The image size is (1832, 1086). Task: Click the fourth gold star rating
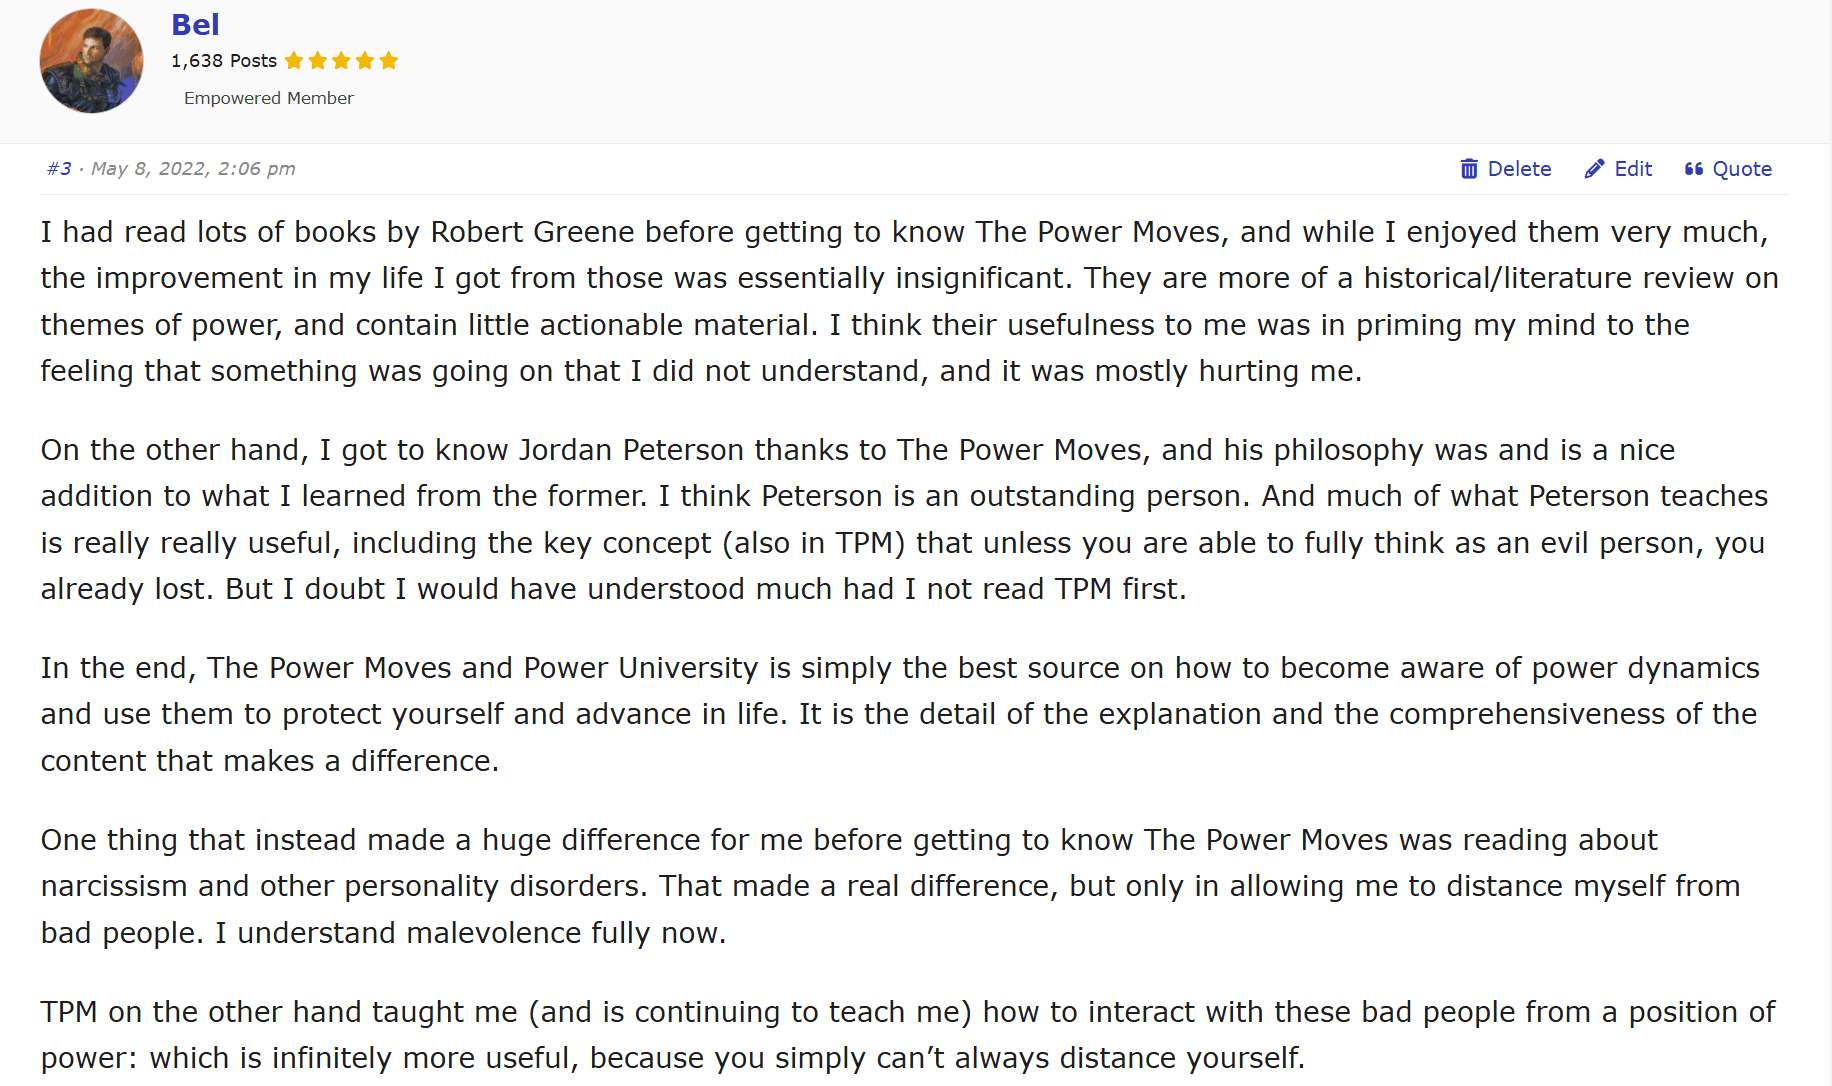pyautogui.click(x=365, y=61)
